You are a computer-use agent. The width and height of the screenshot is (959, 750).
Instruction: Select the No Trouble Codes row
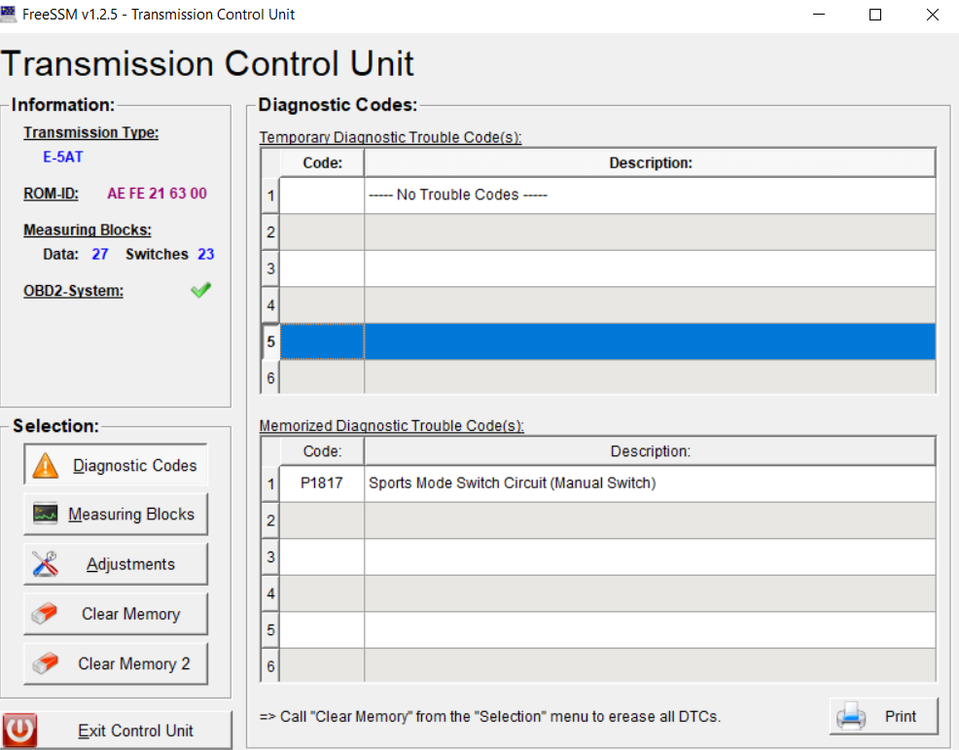649,195
